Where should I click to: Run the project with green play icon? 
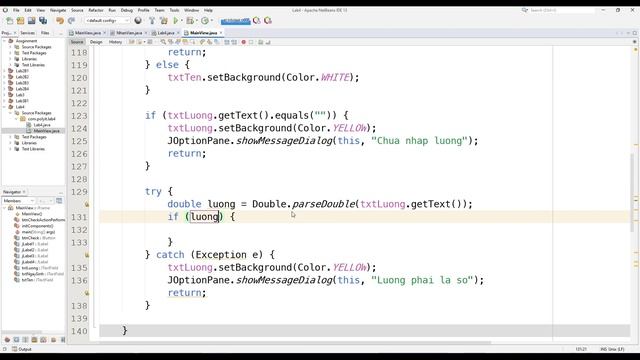click(x=176, y=20)
